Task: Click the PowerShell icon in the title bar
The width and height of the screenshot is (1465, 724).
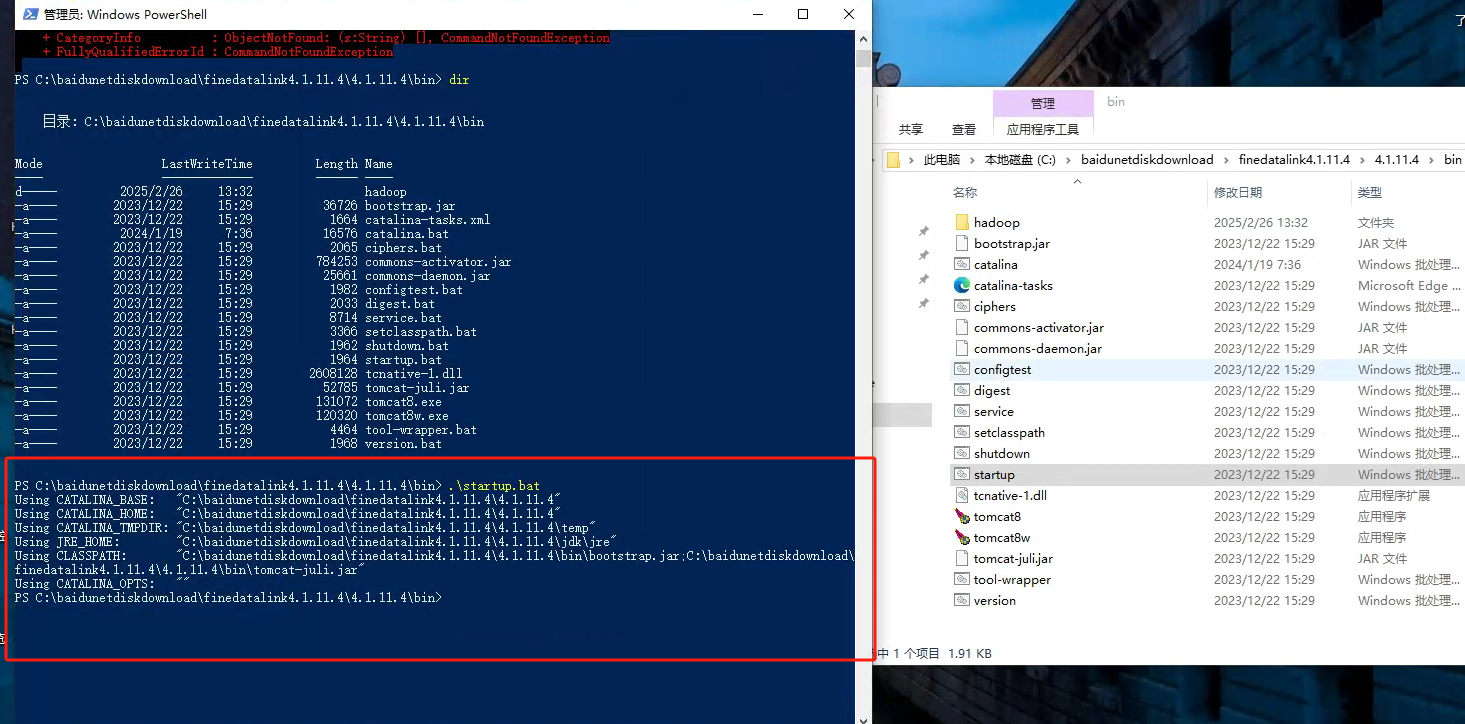Action: tap(31, 14)
